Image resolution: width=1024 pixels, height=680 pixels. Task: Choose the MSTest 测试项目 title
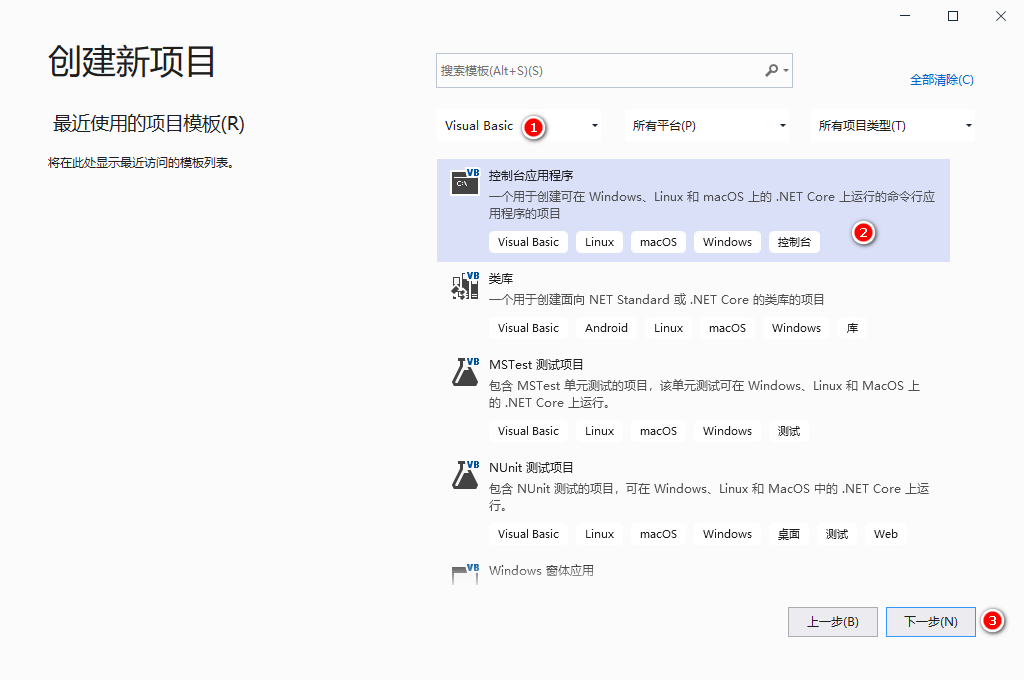(536, 364)
